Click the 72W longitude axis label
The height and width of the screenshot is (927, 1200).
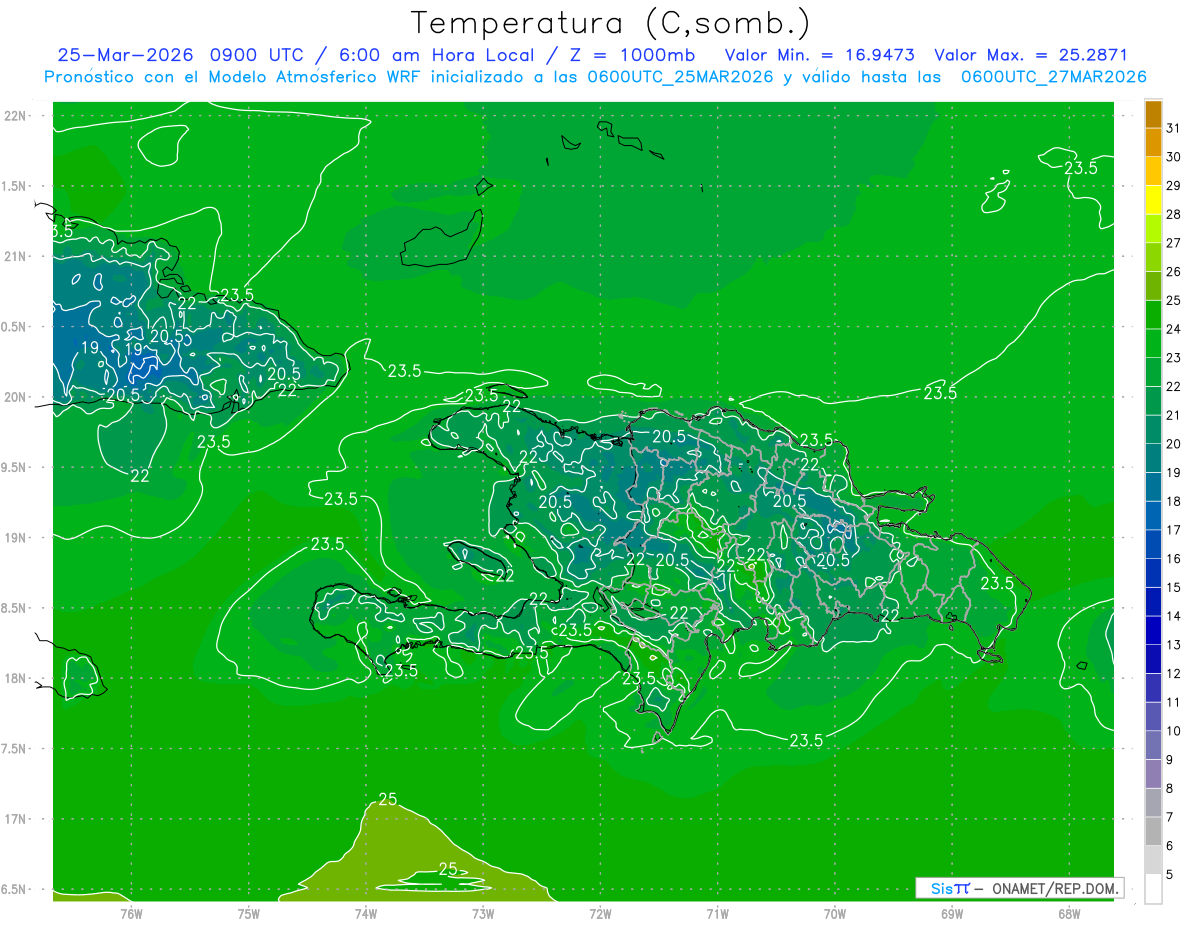click(x=600, y=913)
